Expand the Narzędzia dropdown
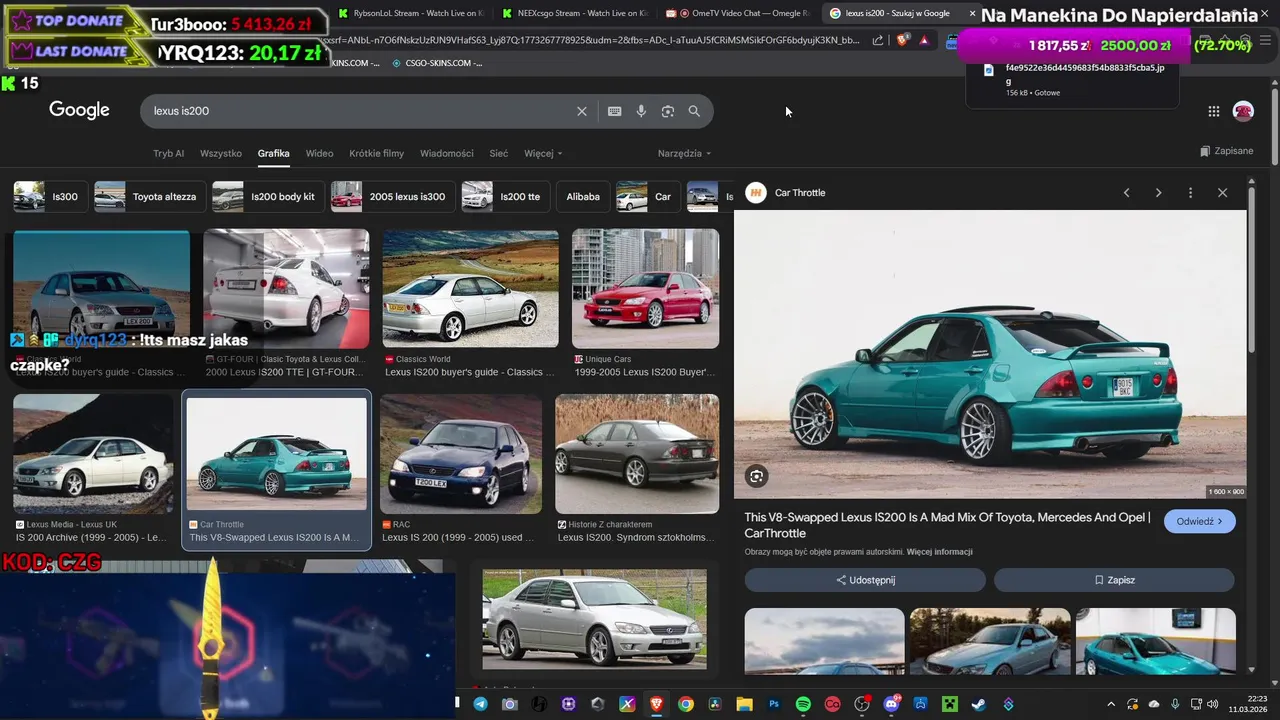This screenshot has height=720, width=1280. [x=684, y=154]
